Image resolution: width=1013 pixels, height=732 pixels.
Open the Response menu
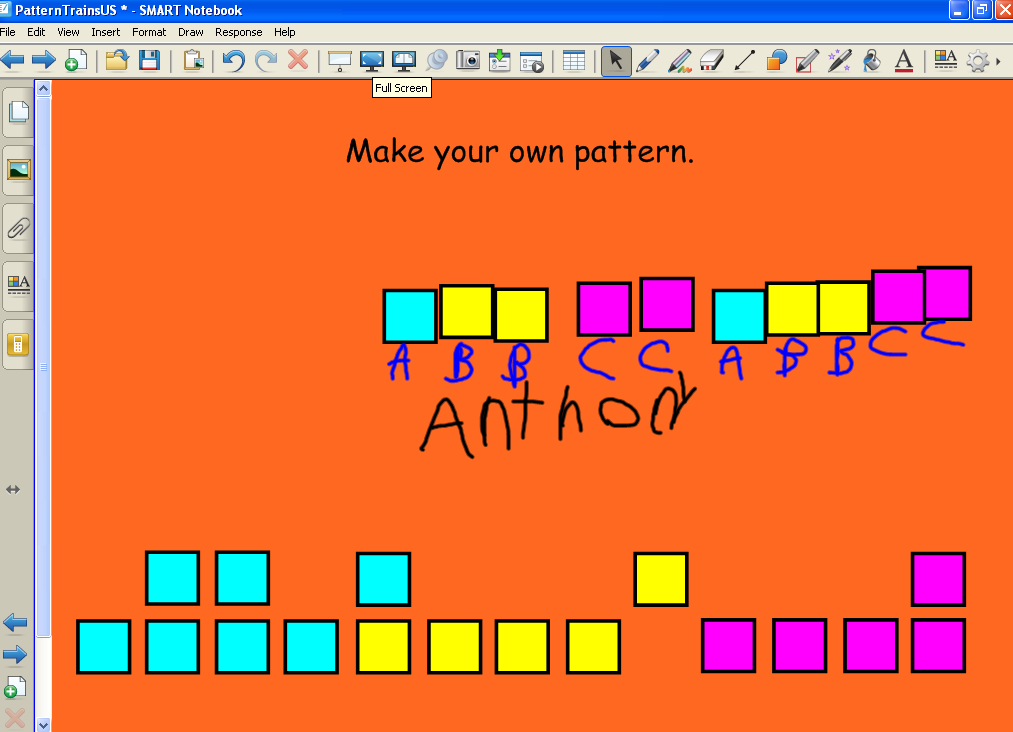238,32
